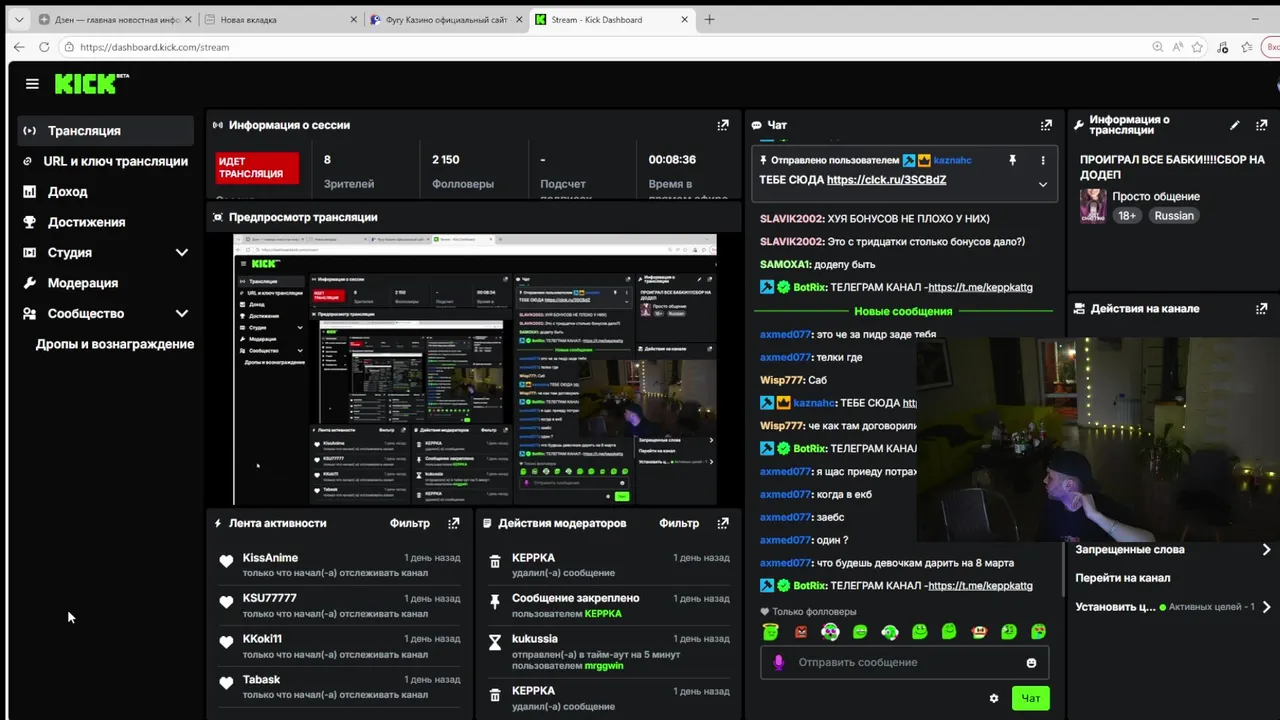Open browser media control music icon
This screenshot has width=1280, height=720.
click(1222, 47)
